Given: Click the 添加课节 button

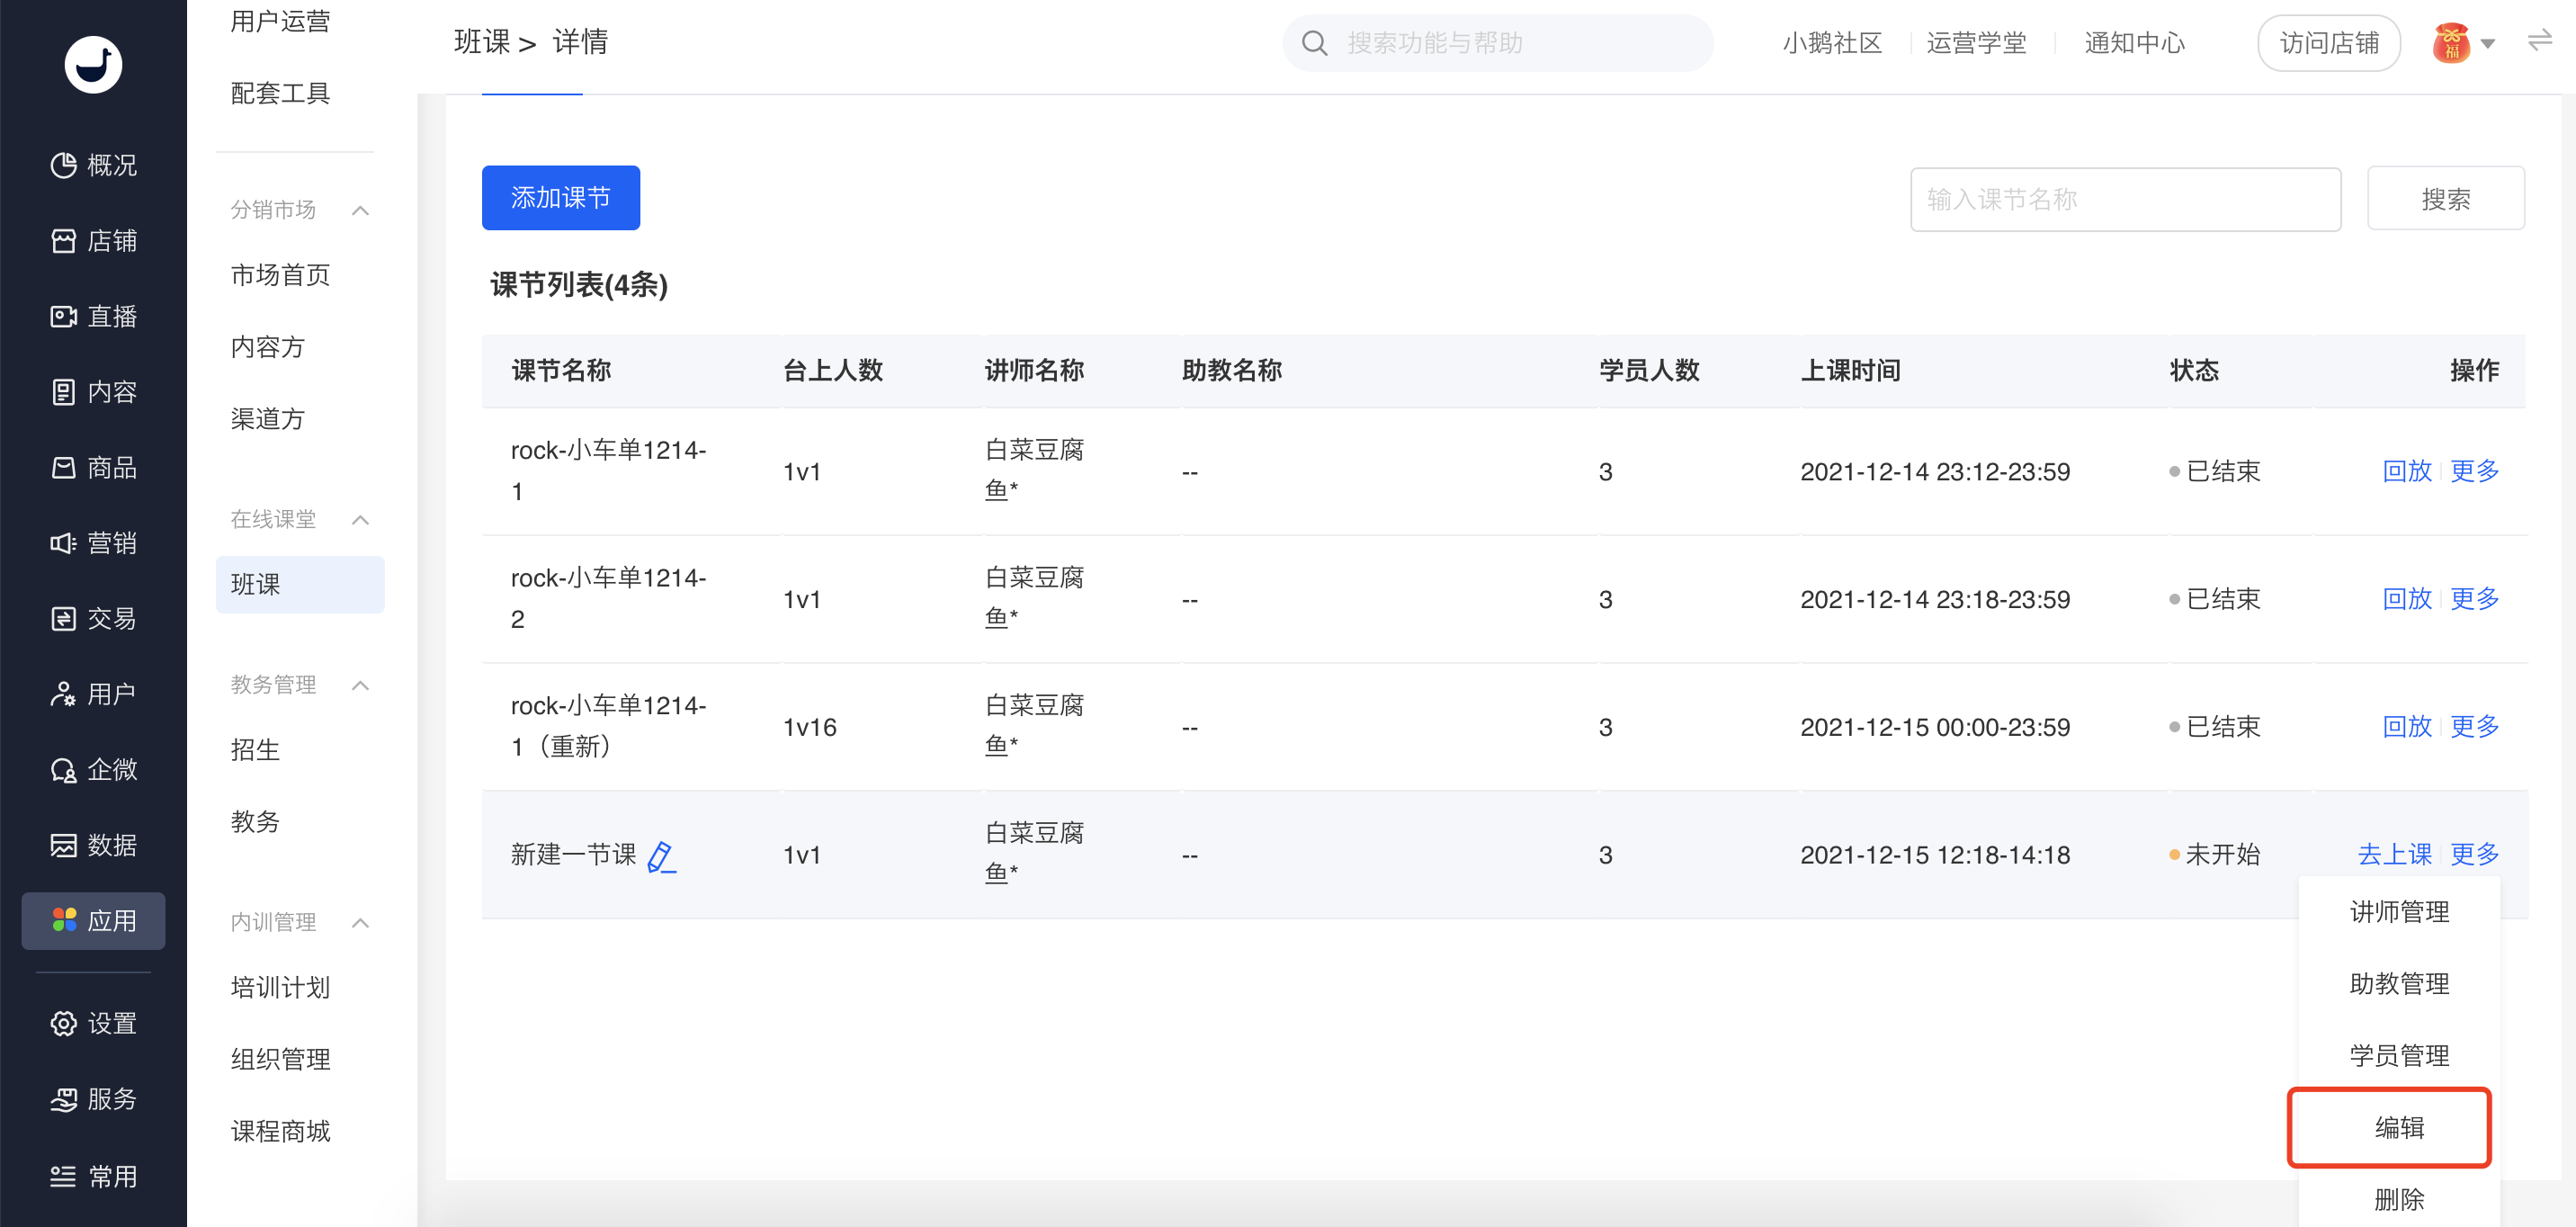Looking at the screenshot, I should (560, 198).
